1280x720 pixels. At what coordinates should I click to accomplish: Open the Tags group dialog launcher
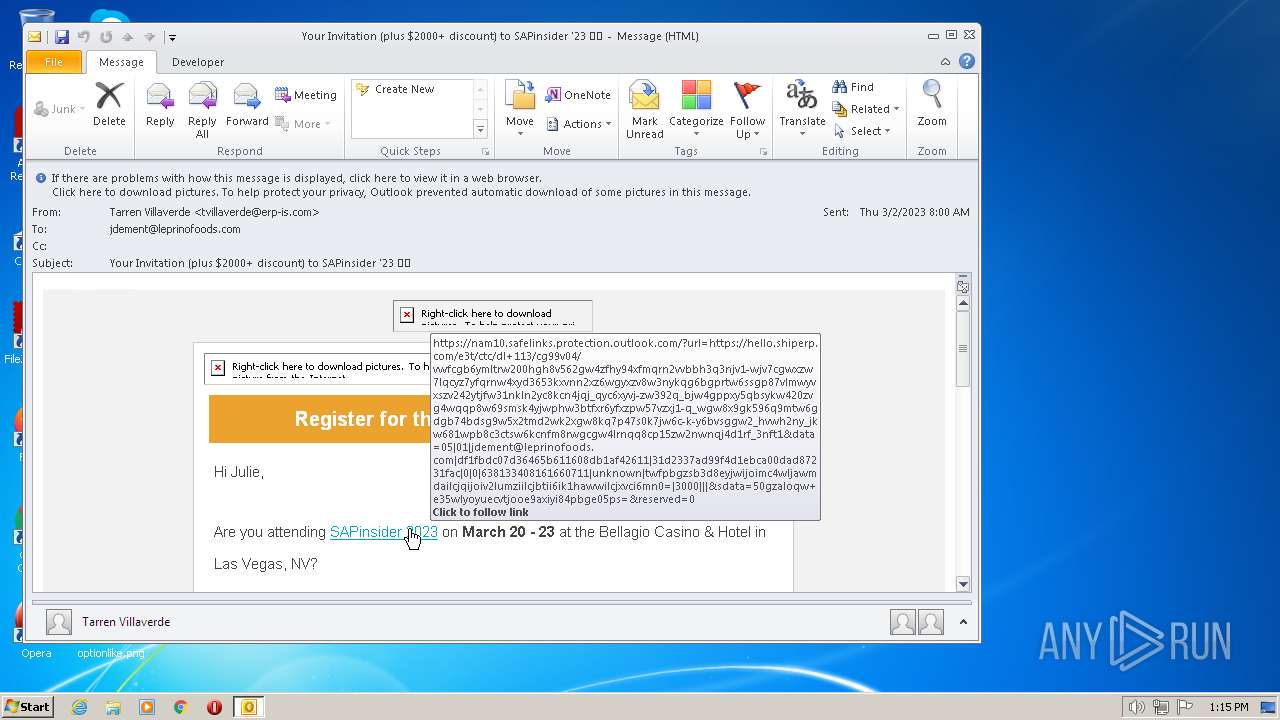point(763,152)
